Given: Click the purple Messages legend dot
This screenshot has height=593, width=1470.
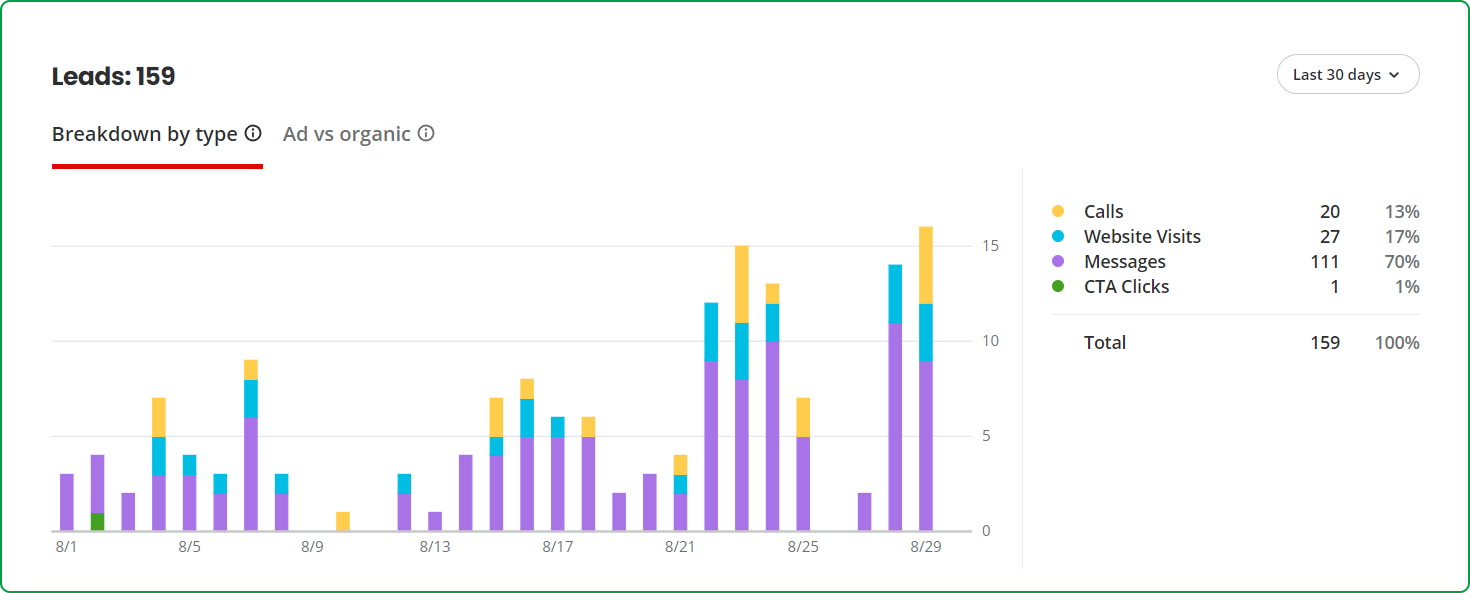Looking at the screenshot, I should click(x=1058, y=261).
